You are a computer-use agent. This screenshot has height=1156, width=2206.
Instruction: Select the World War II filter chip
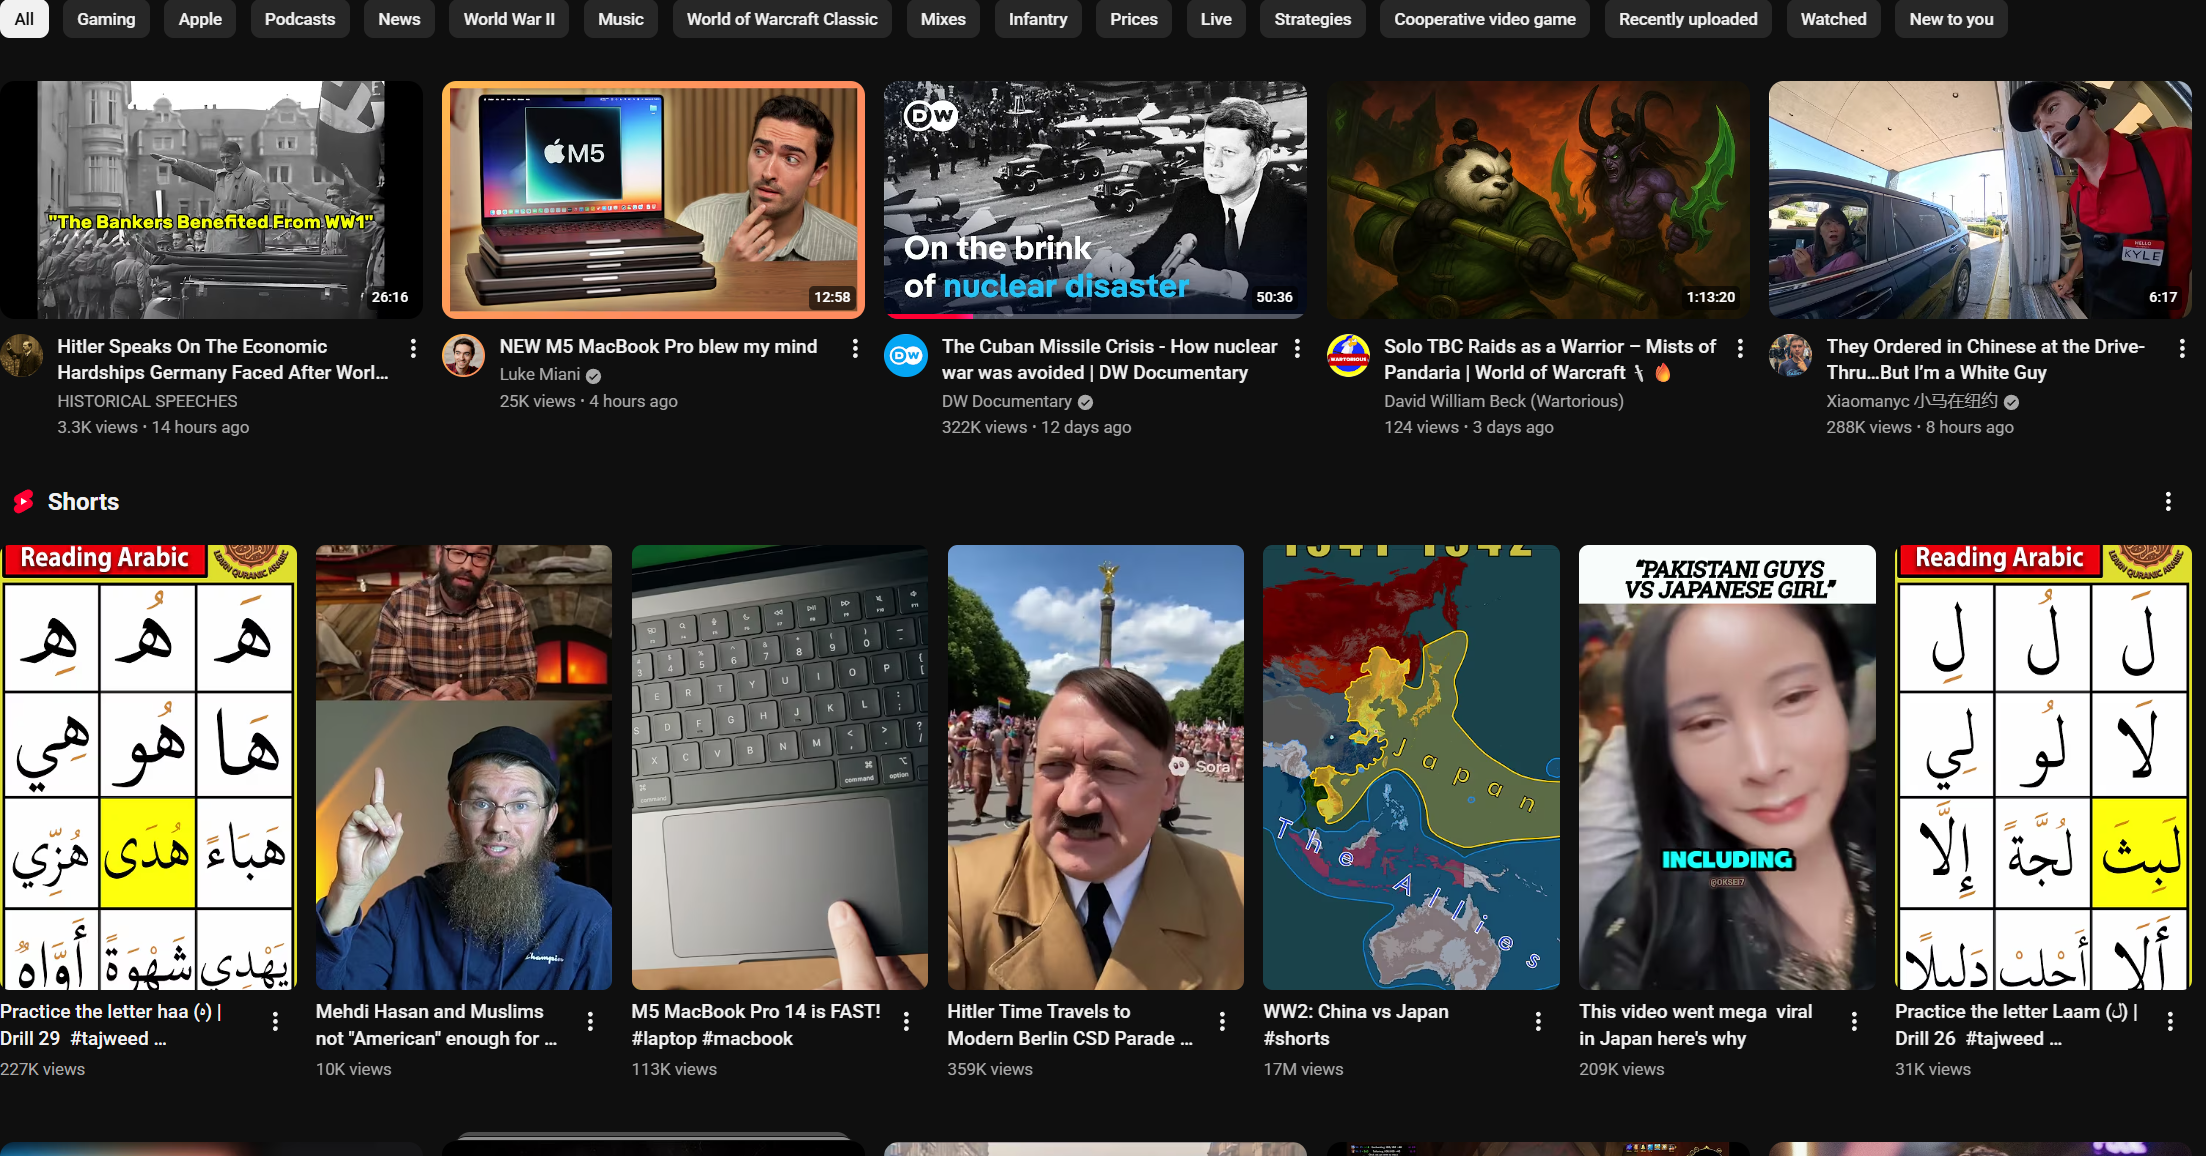(509, 19)
